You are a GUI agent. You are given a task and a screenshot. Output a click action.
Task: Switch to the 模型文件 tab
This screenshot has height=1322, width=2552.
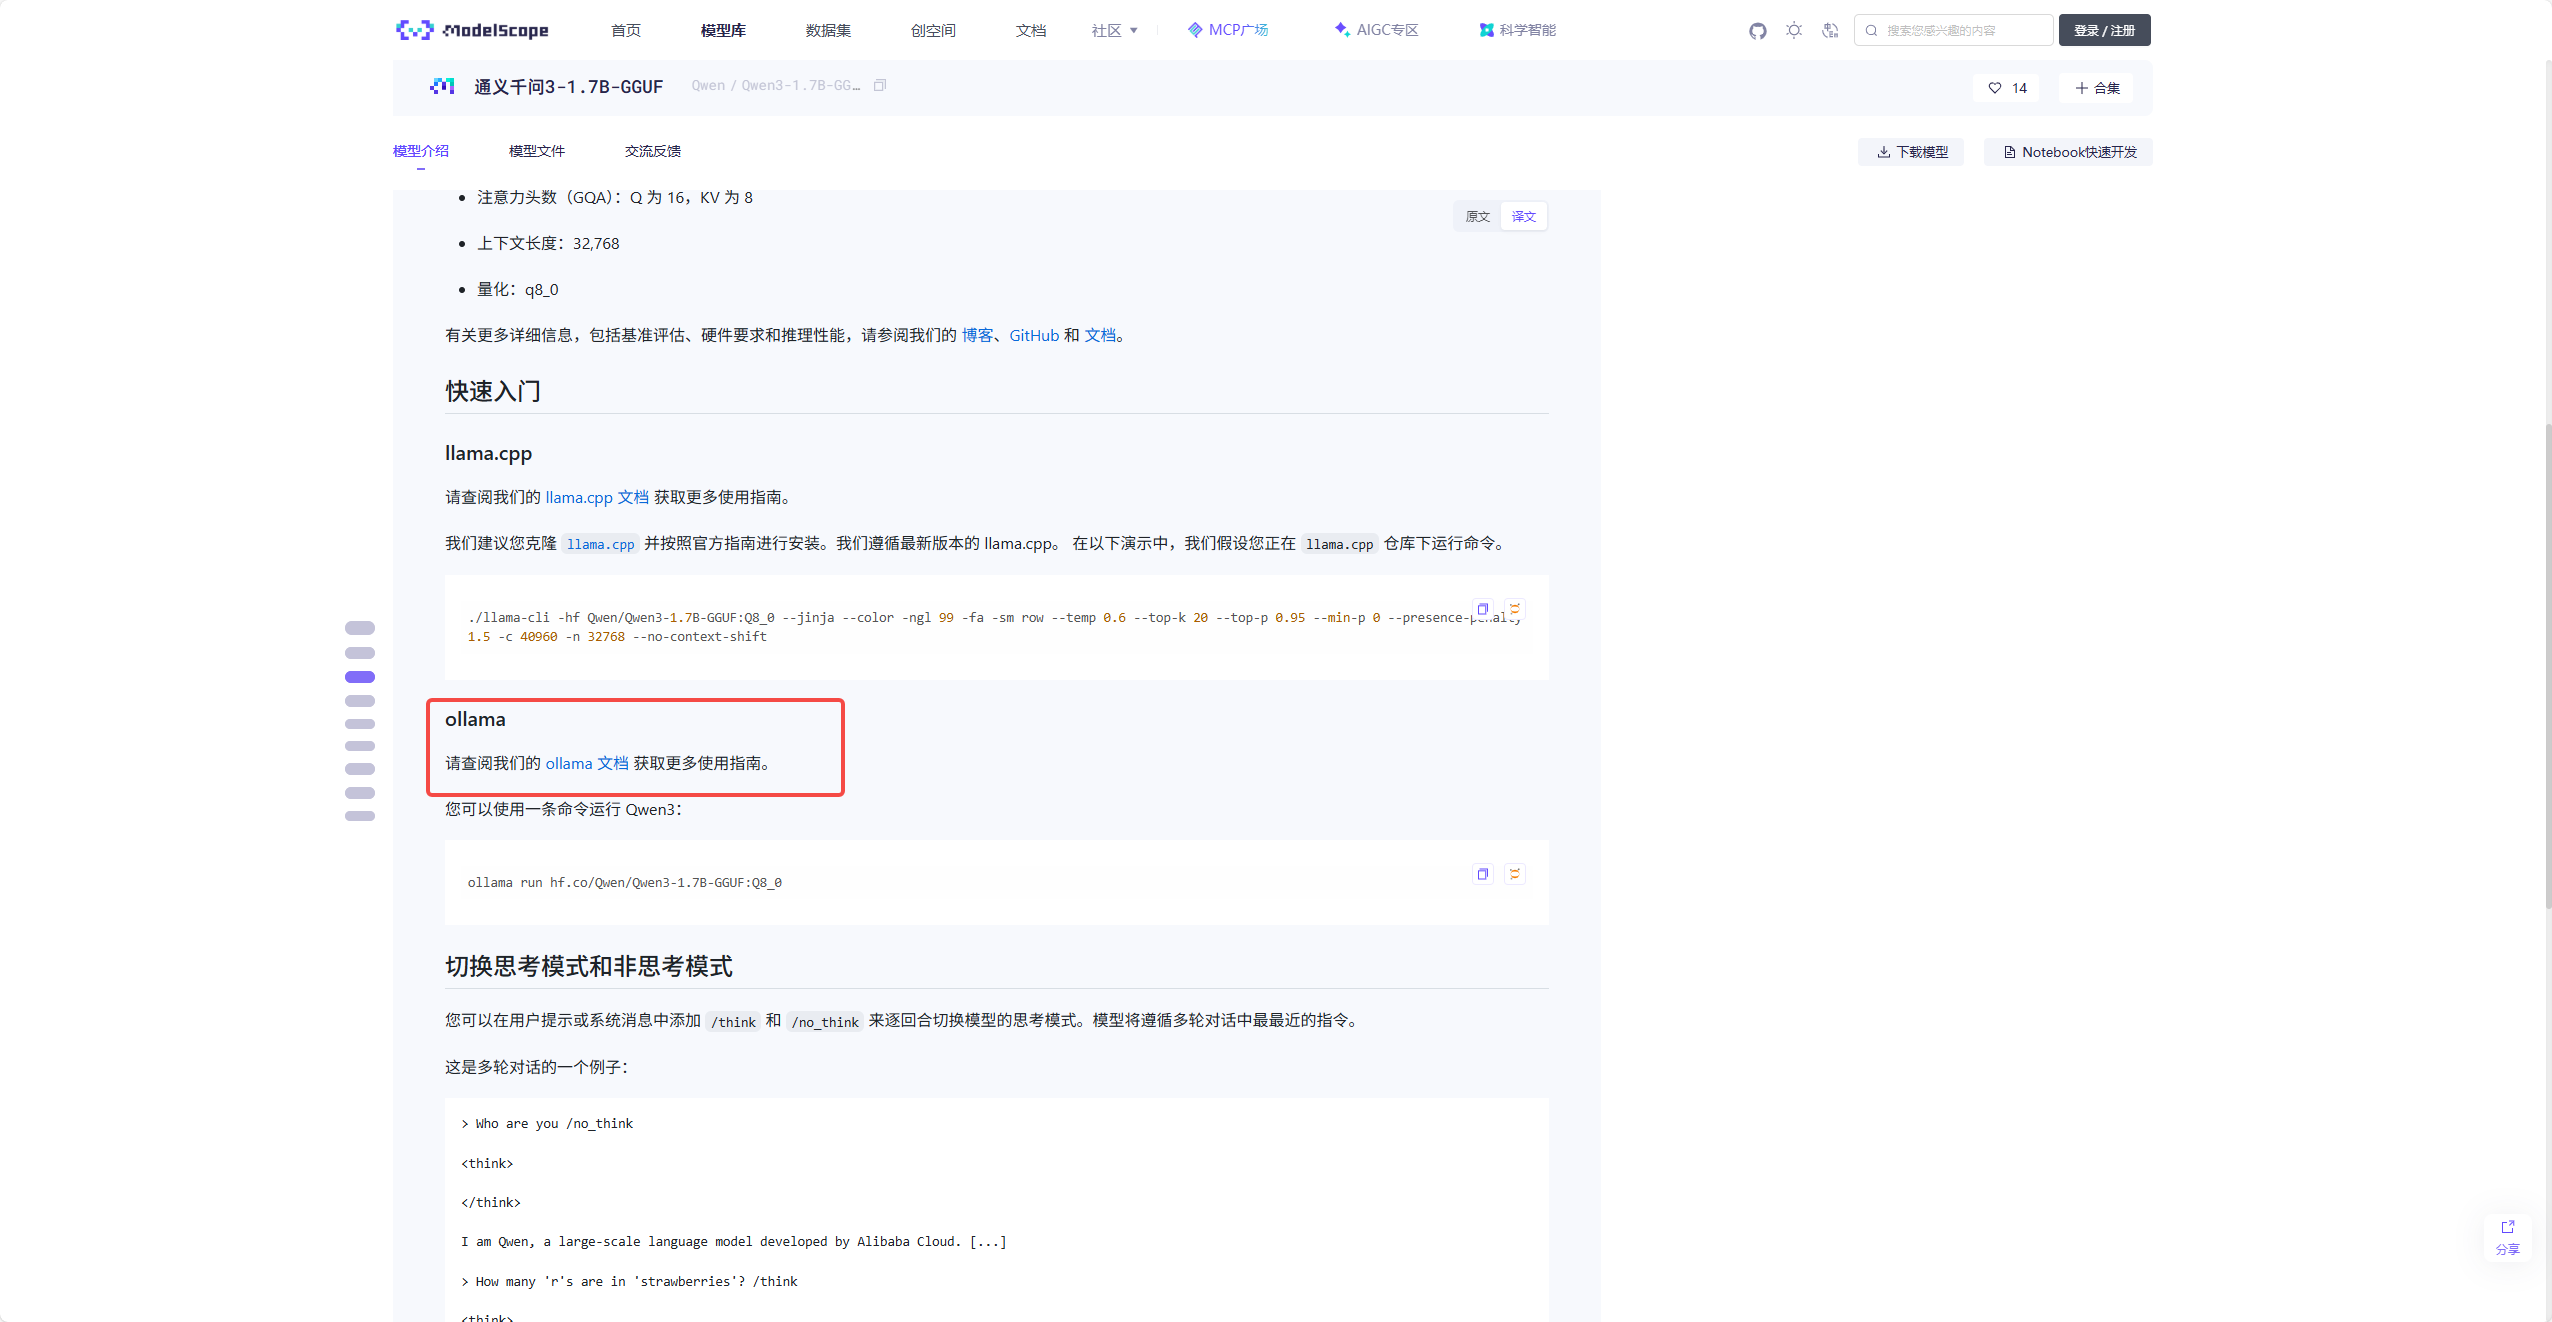(x=536, y=151)
